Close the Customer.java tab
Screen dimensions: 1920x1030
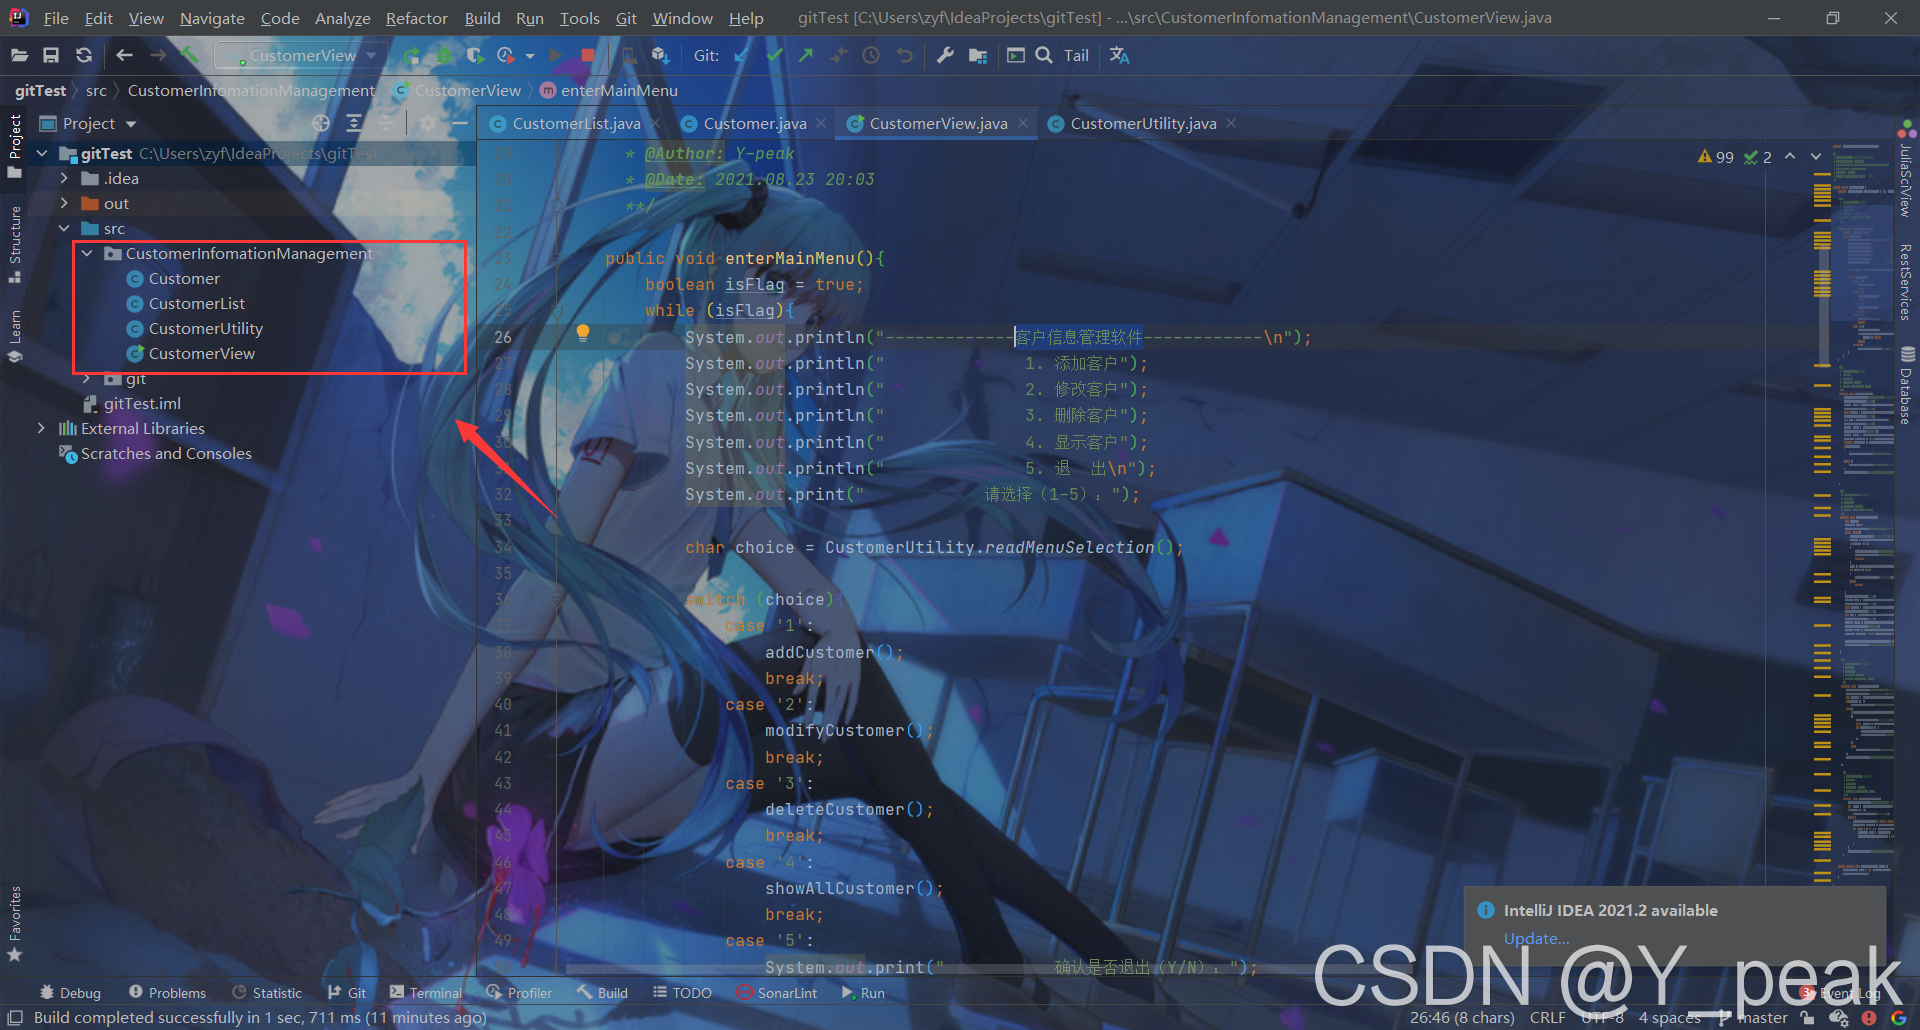(x=821, y=123)
